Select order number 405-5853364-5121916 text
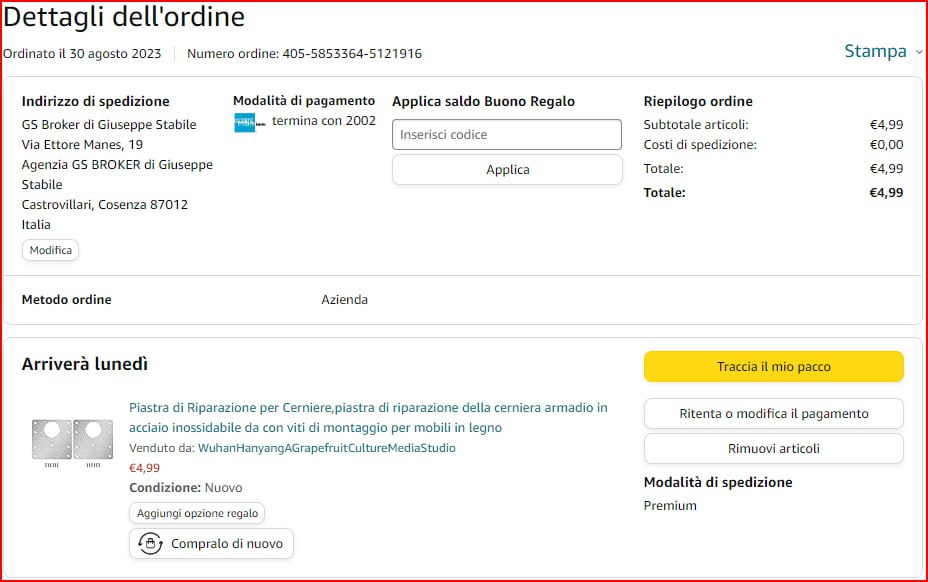The width and height of the screenshot is (928, 582). [352, 54]
